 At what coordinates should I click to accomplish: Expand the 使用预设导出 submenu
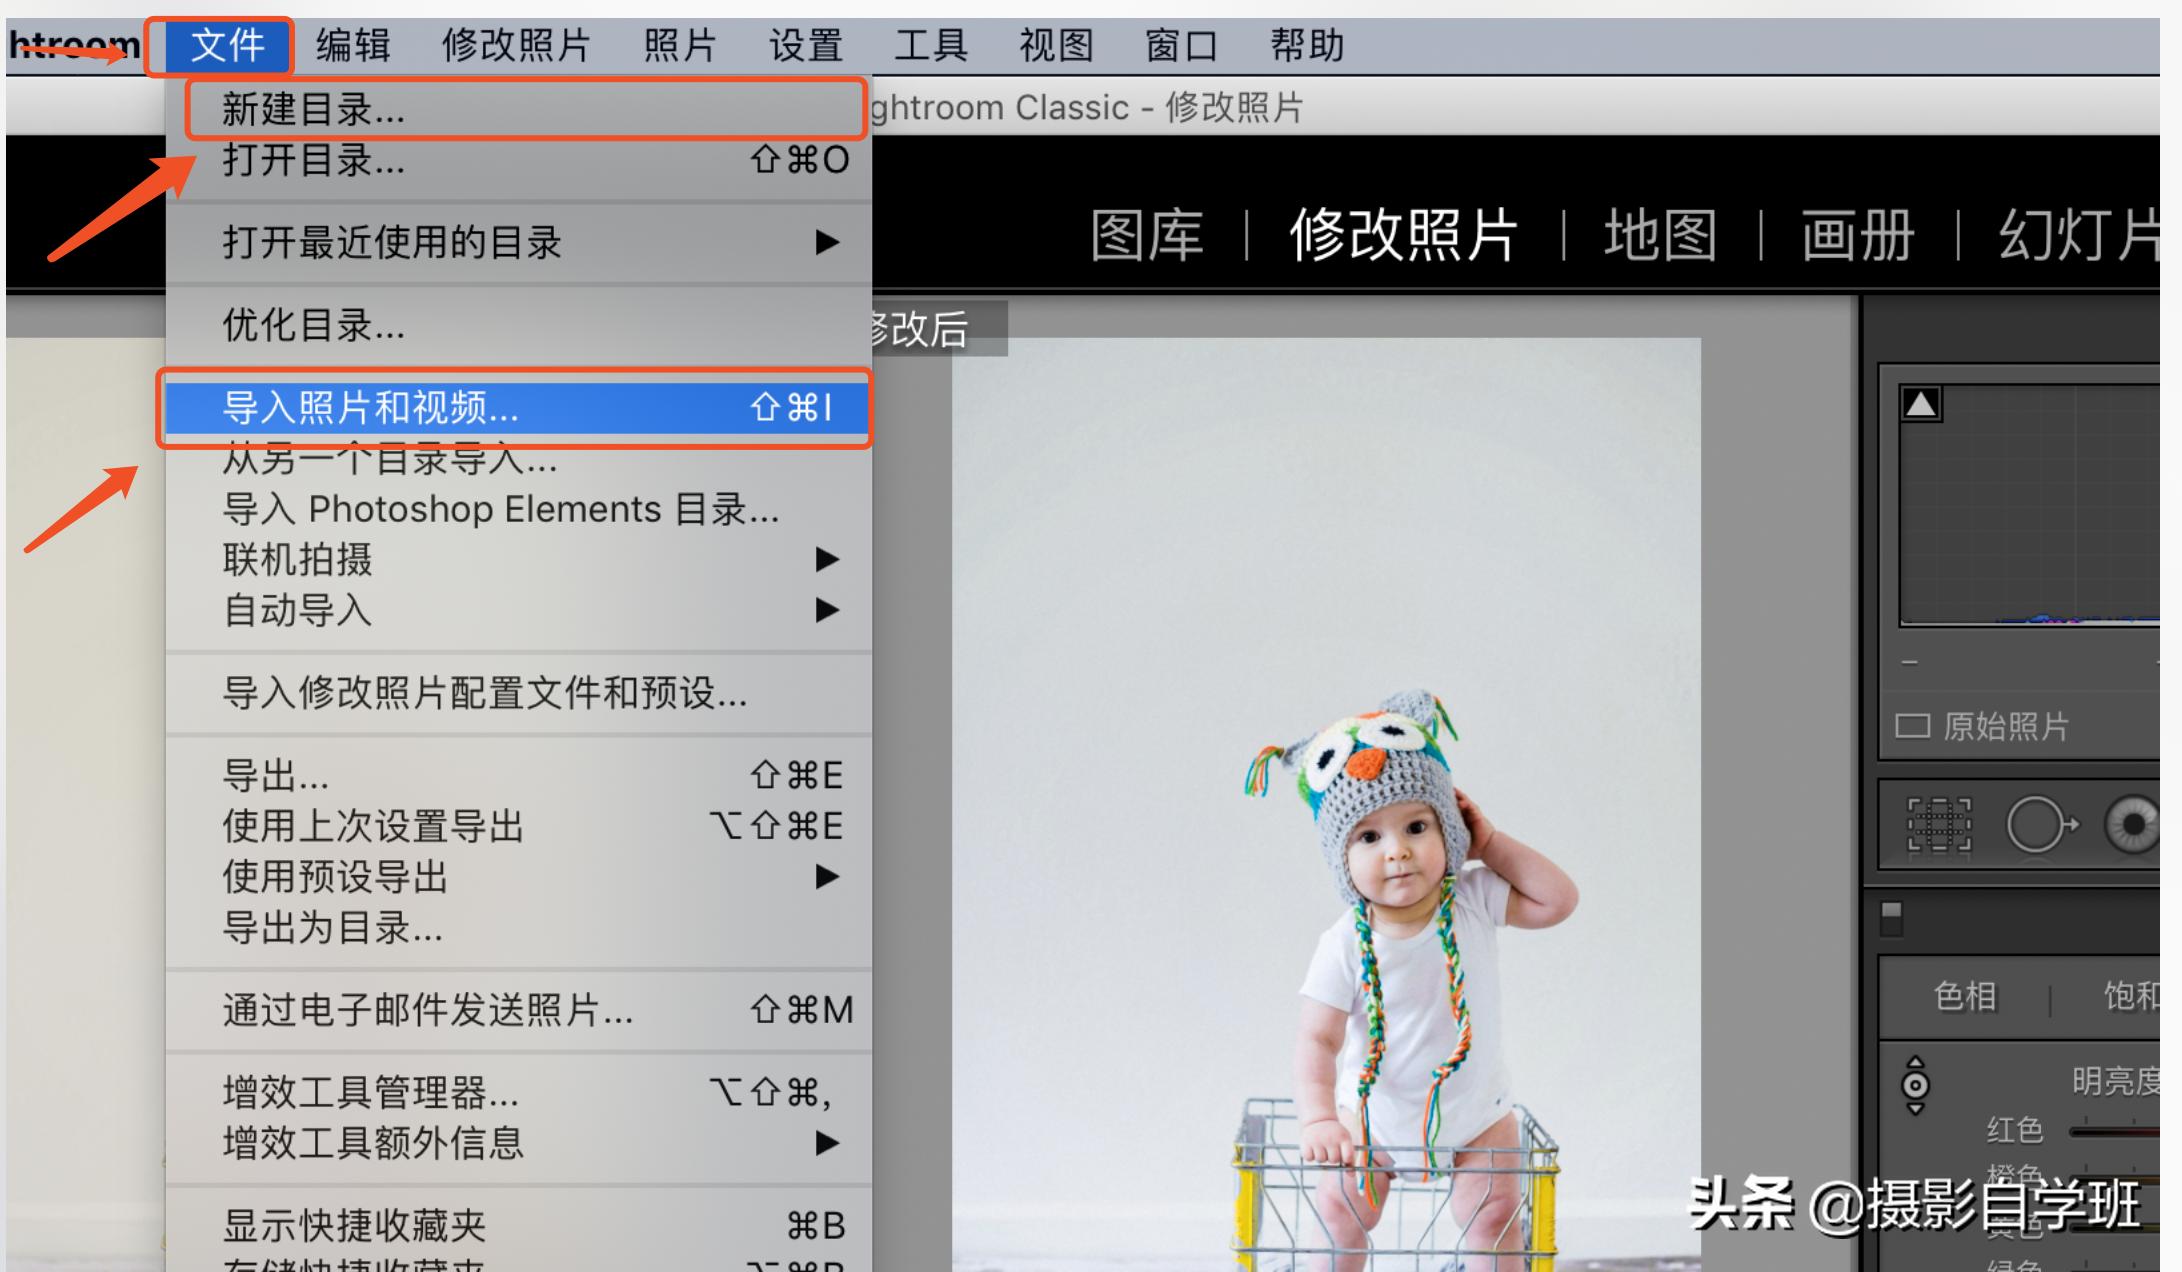335,877
